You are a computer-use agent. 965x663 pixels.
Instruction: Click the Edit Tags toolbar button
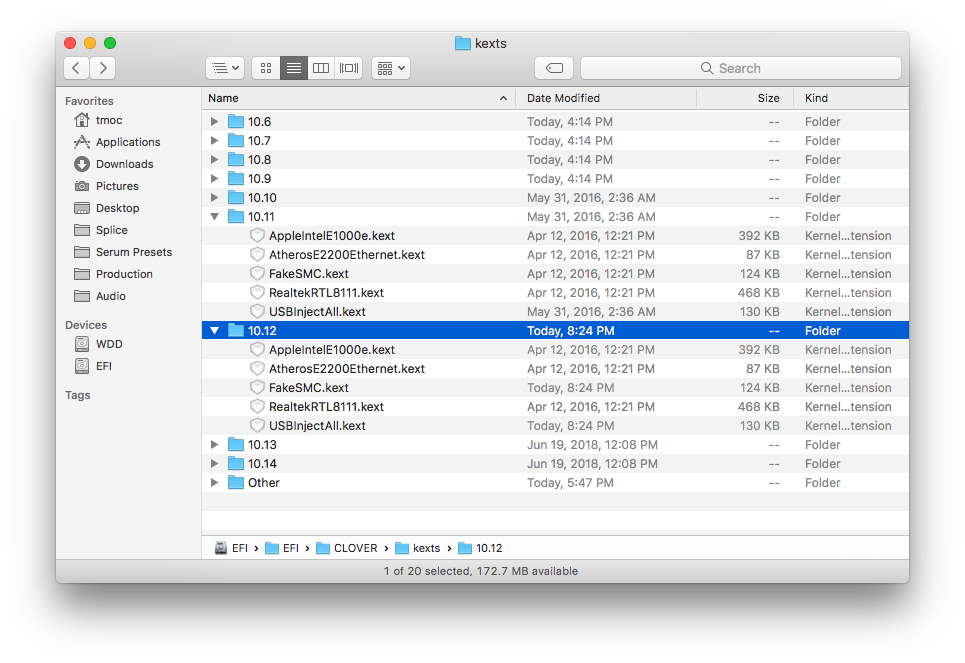(x=554, y=68)
